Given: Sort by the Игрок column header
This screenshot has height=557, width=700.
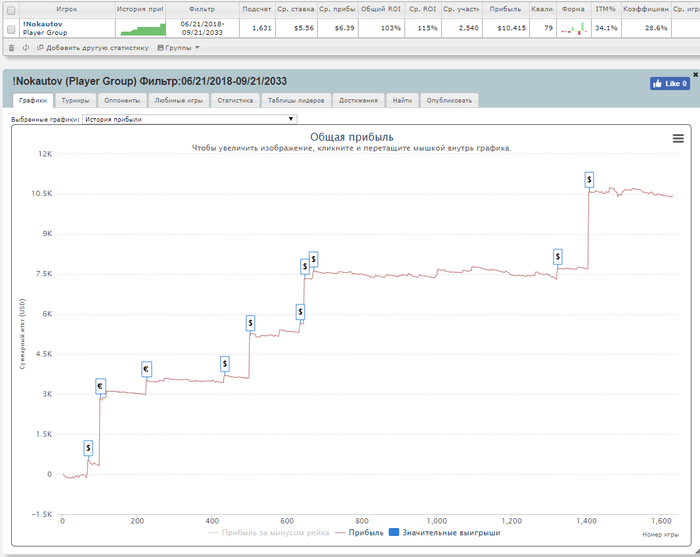Looking at the screenshot, I should click(67, 9).
